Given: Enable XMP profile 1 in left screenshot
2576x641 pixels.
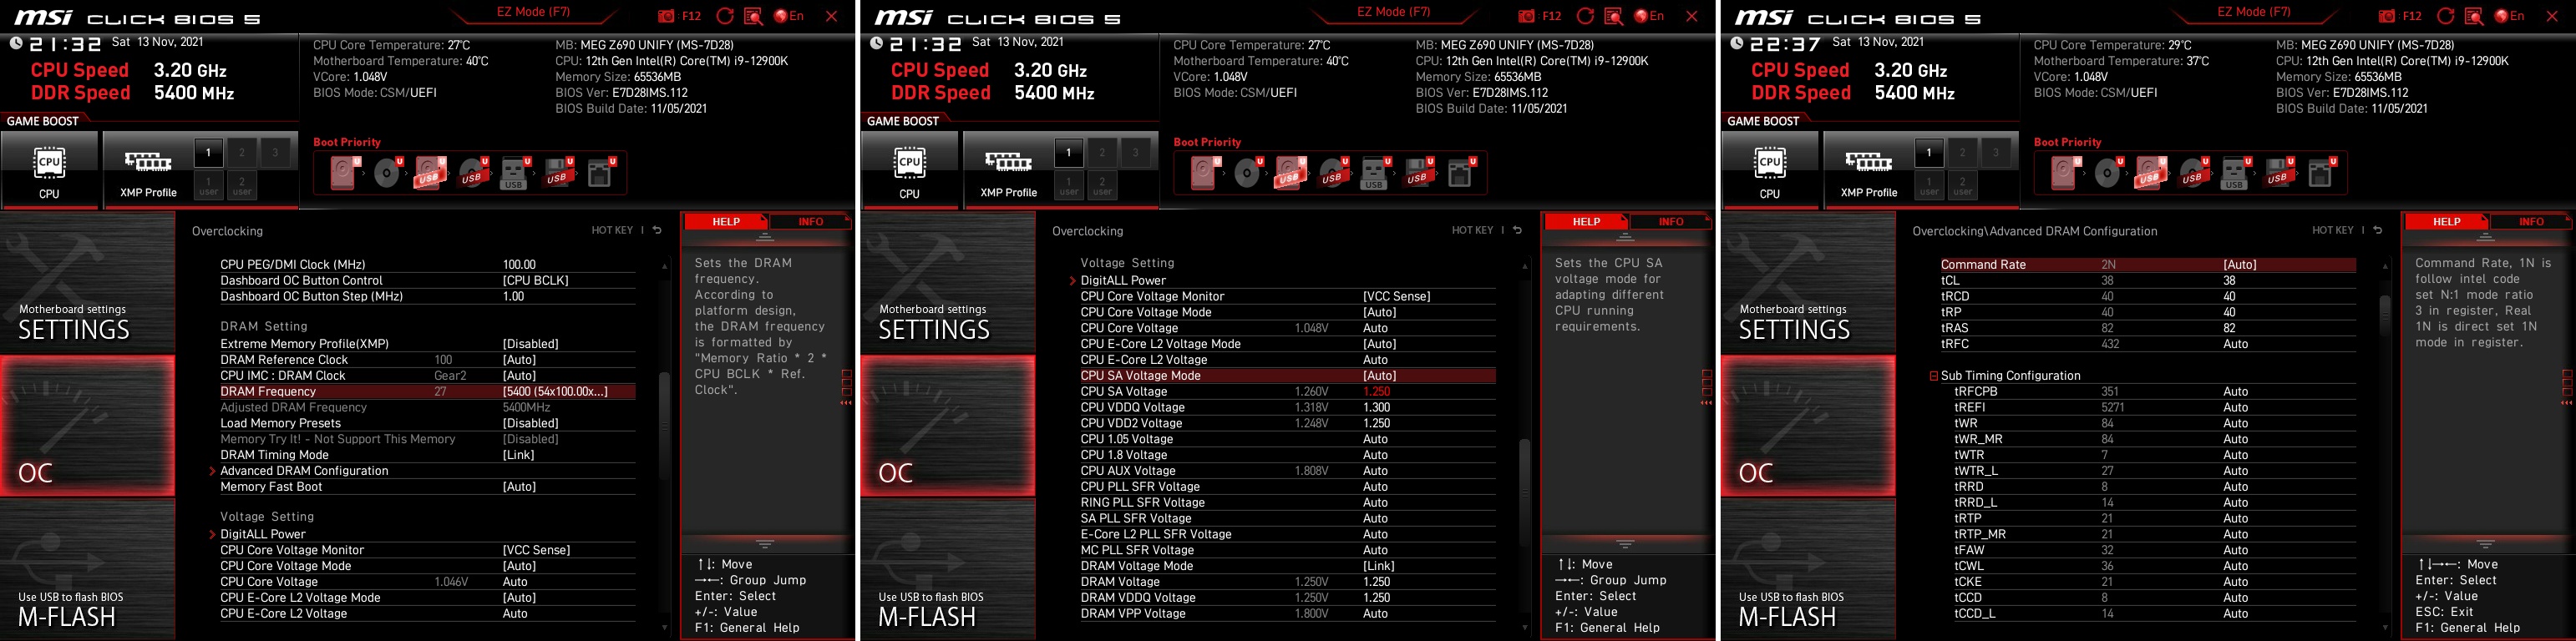Looking at the screenshot, I should pos(208,153).
